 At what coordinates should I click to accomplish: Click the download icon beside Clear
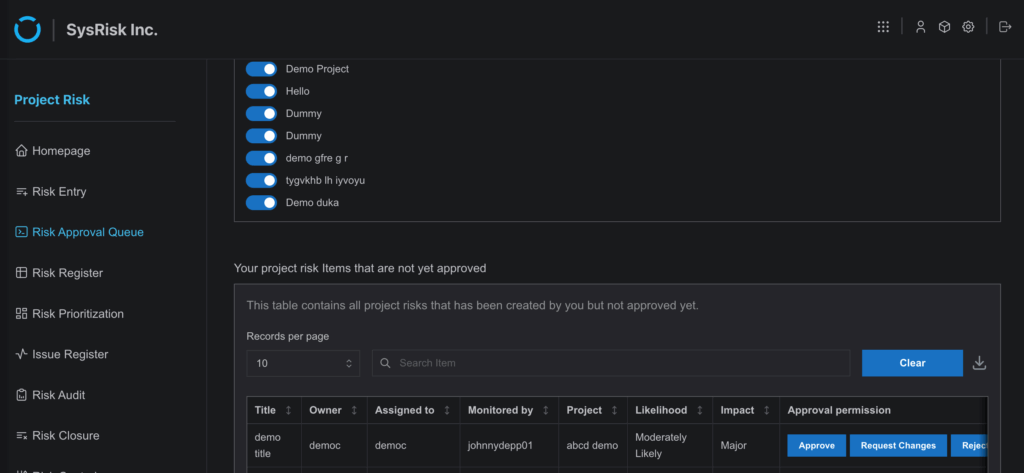pyautogui.click(x=979, y=363)
